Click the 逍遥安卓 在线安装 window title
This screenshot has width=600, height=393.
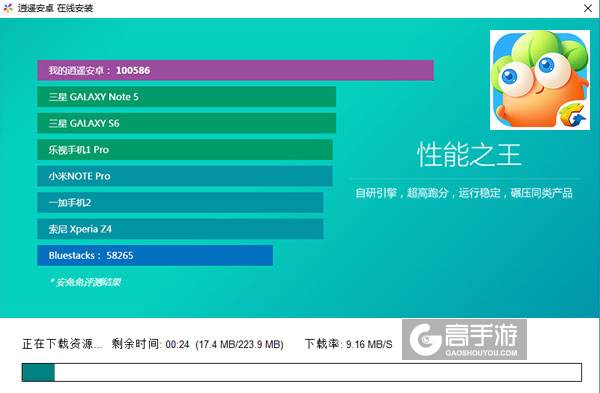[55, 8]
